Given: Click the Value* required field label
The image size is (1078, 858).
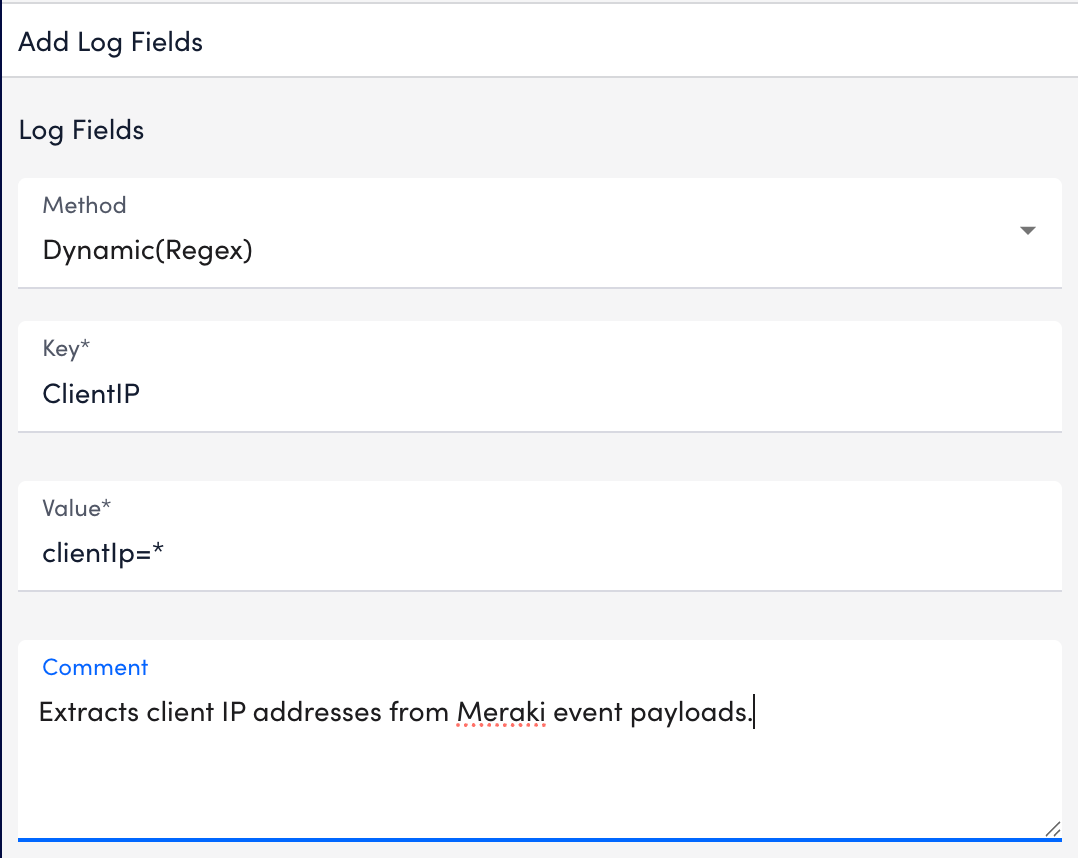Looking at the screenshot, I should click(x=77, y=508).
